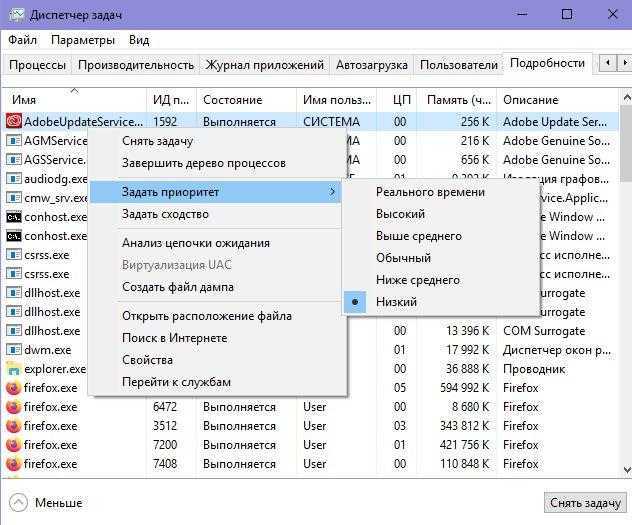632x525 pixels.
Task: Choose Открыть расположение файла
Action: 207,316
